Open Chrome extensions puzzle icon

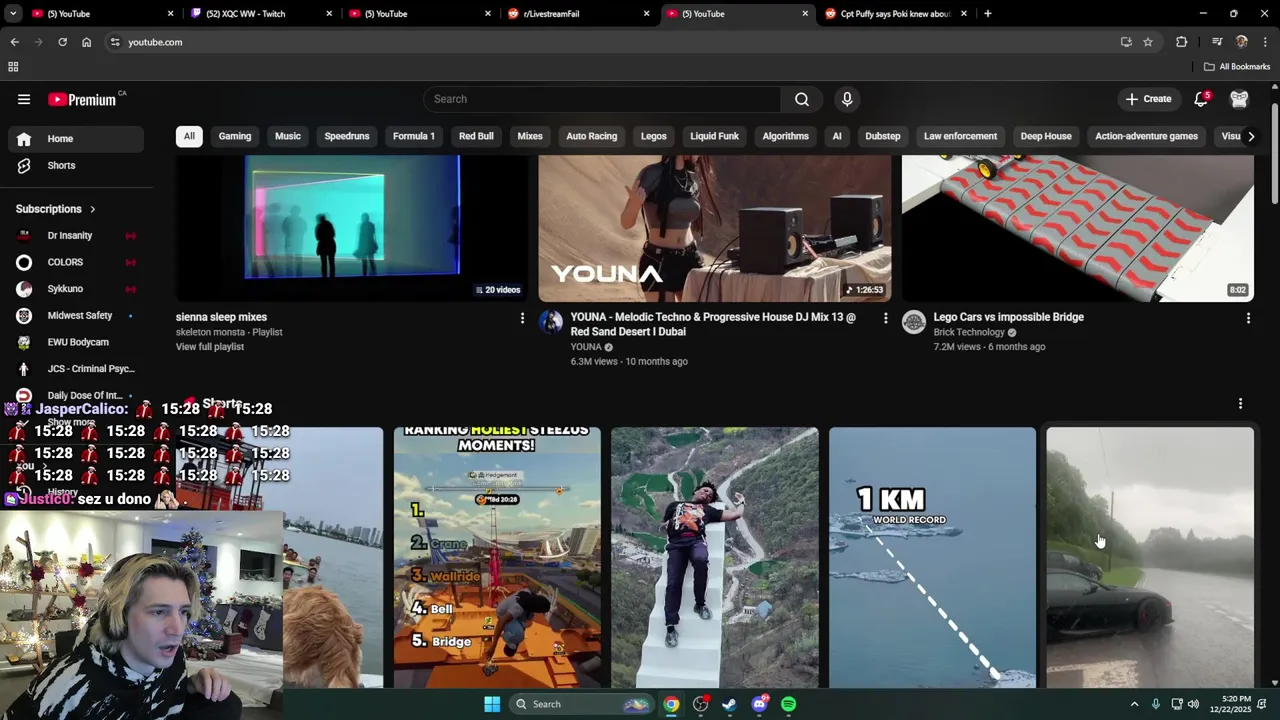pyautogui.click(x=1181, y=42)
